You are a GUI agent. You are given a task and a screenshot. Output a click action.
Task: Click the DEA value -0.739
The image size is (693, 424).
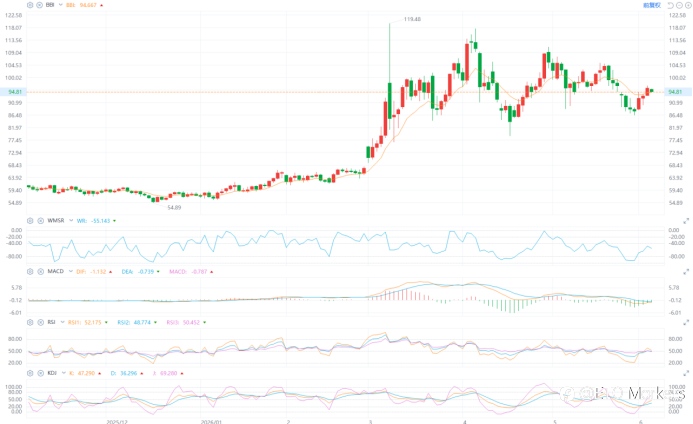[145, 271]
